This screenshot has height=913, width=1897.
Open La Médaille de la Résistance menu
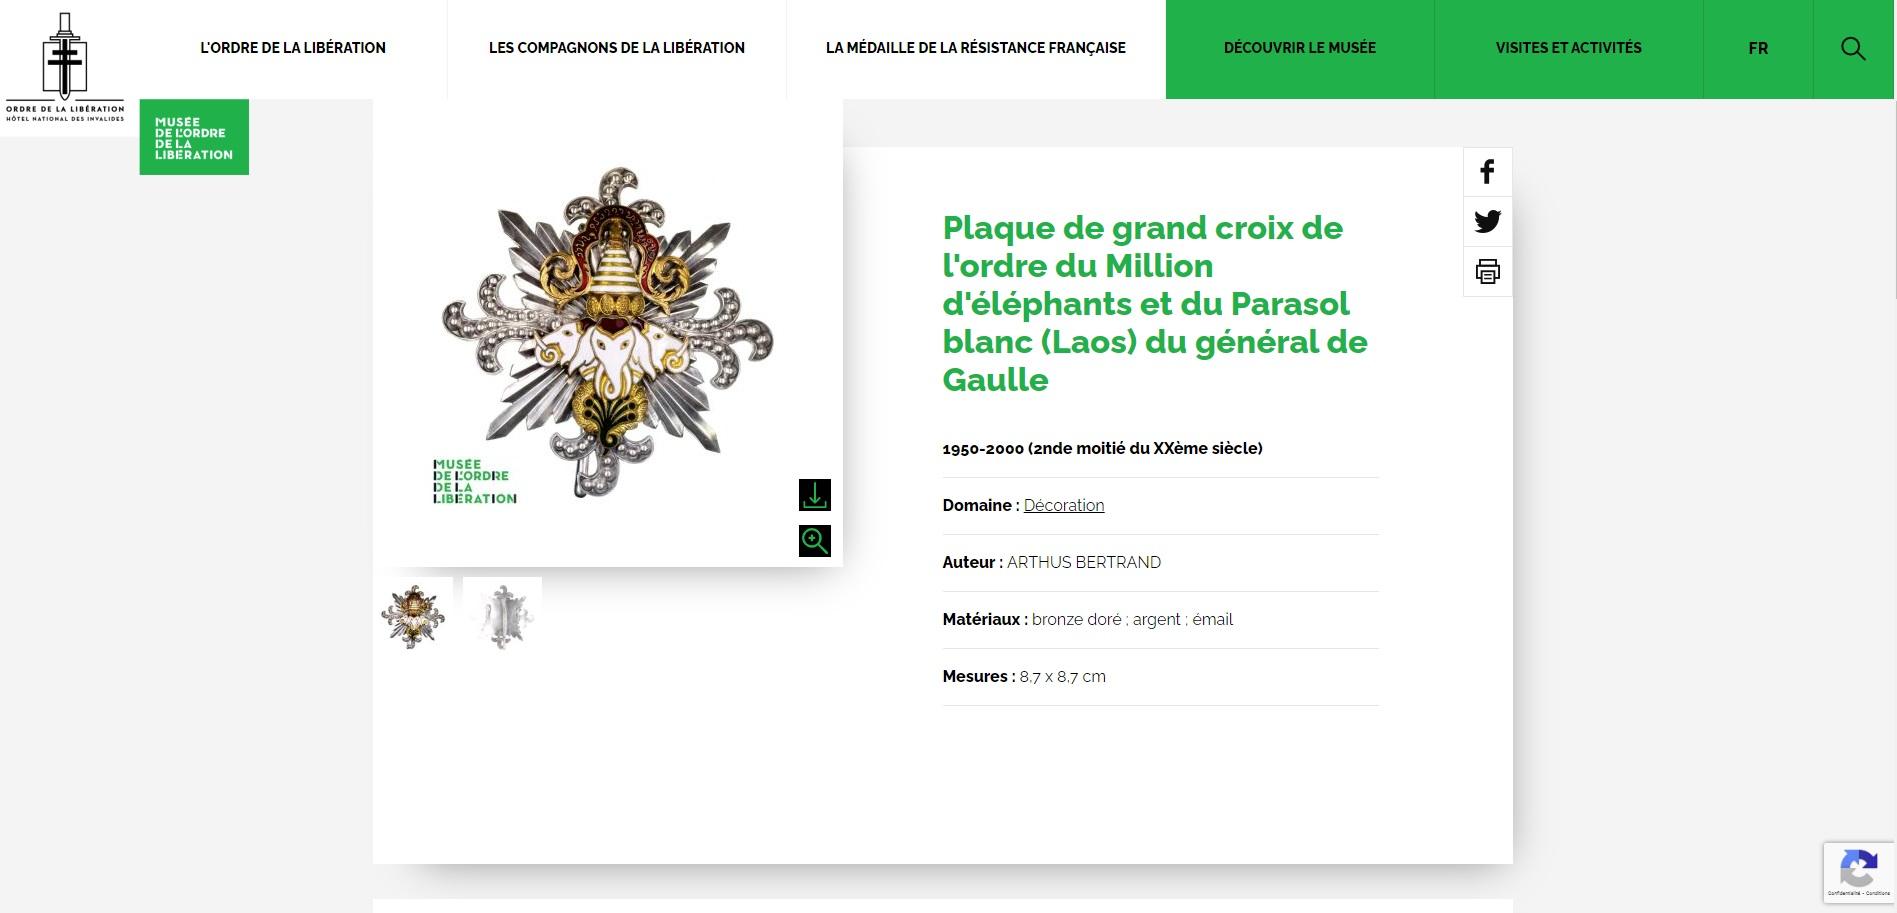976,48
